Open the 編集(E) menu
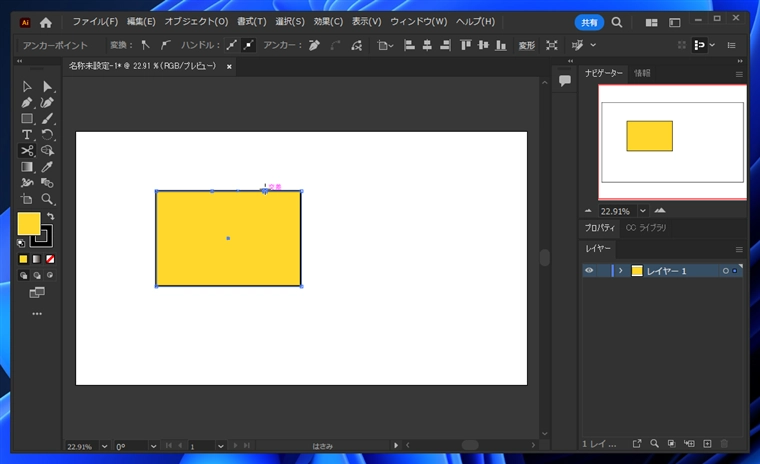Viewport: 760px width, 464px height. click(141, 22)
